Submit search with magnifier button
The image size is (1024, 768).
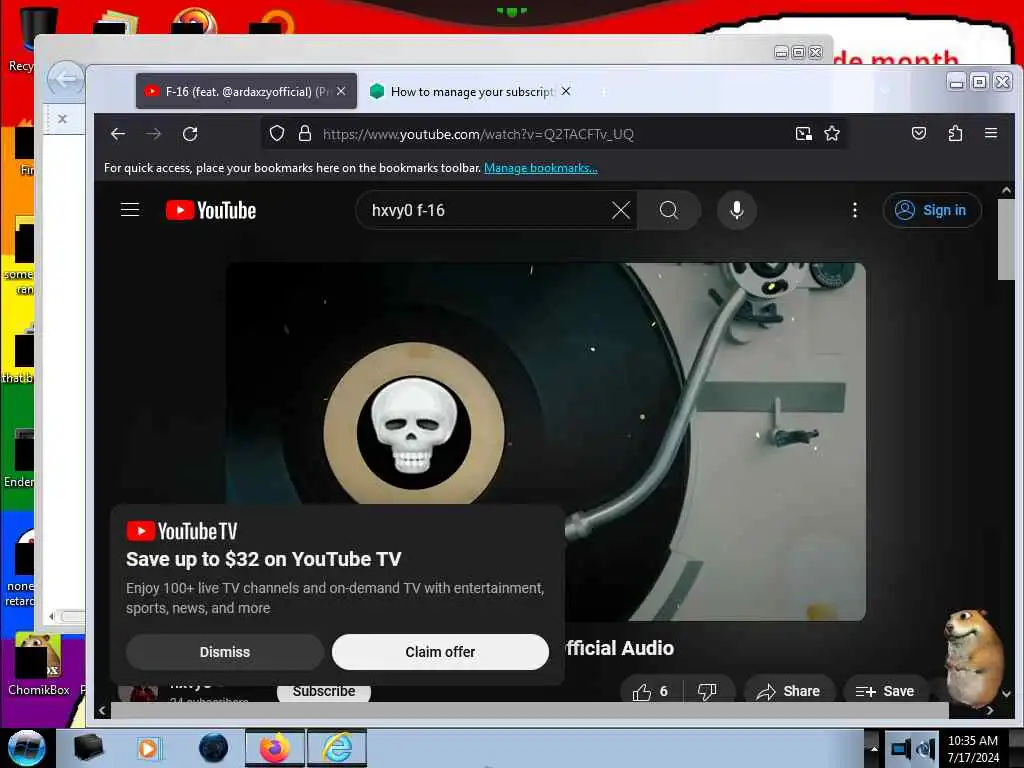(669, 210)
